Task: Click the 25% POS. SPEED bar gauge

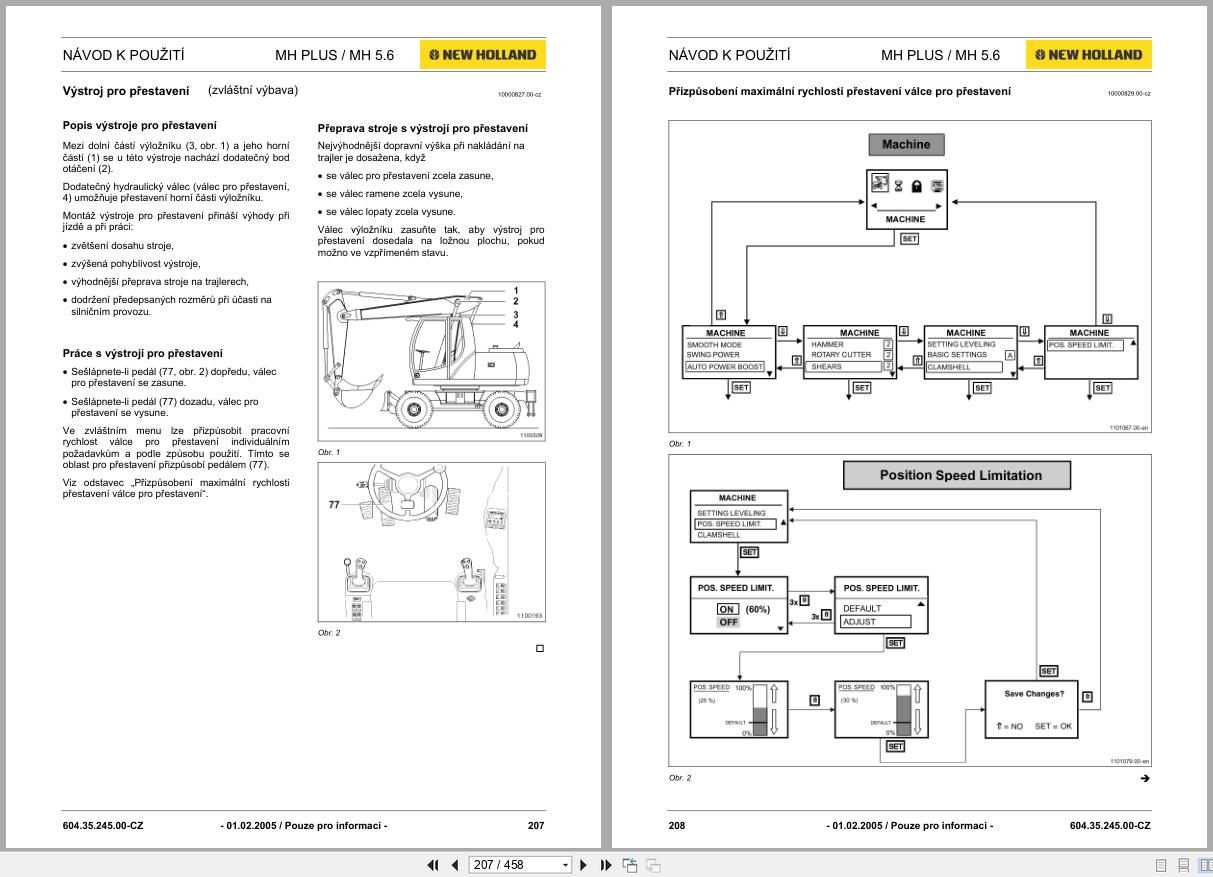Action: 759,711
